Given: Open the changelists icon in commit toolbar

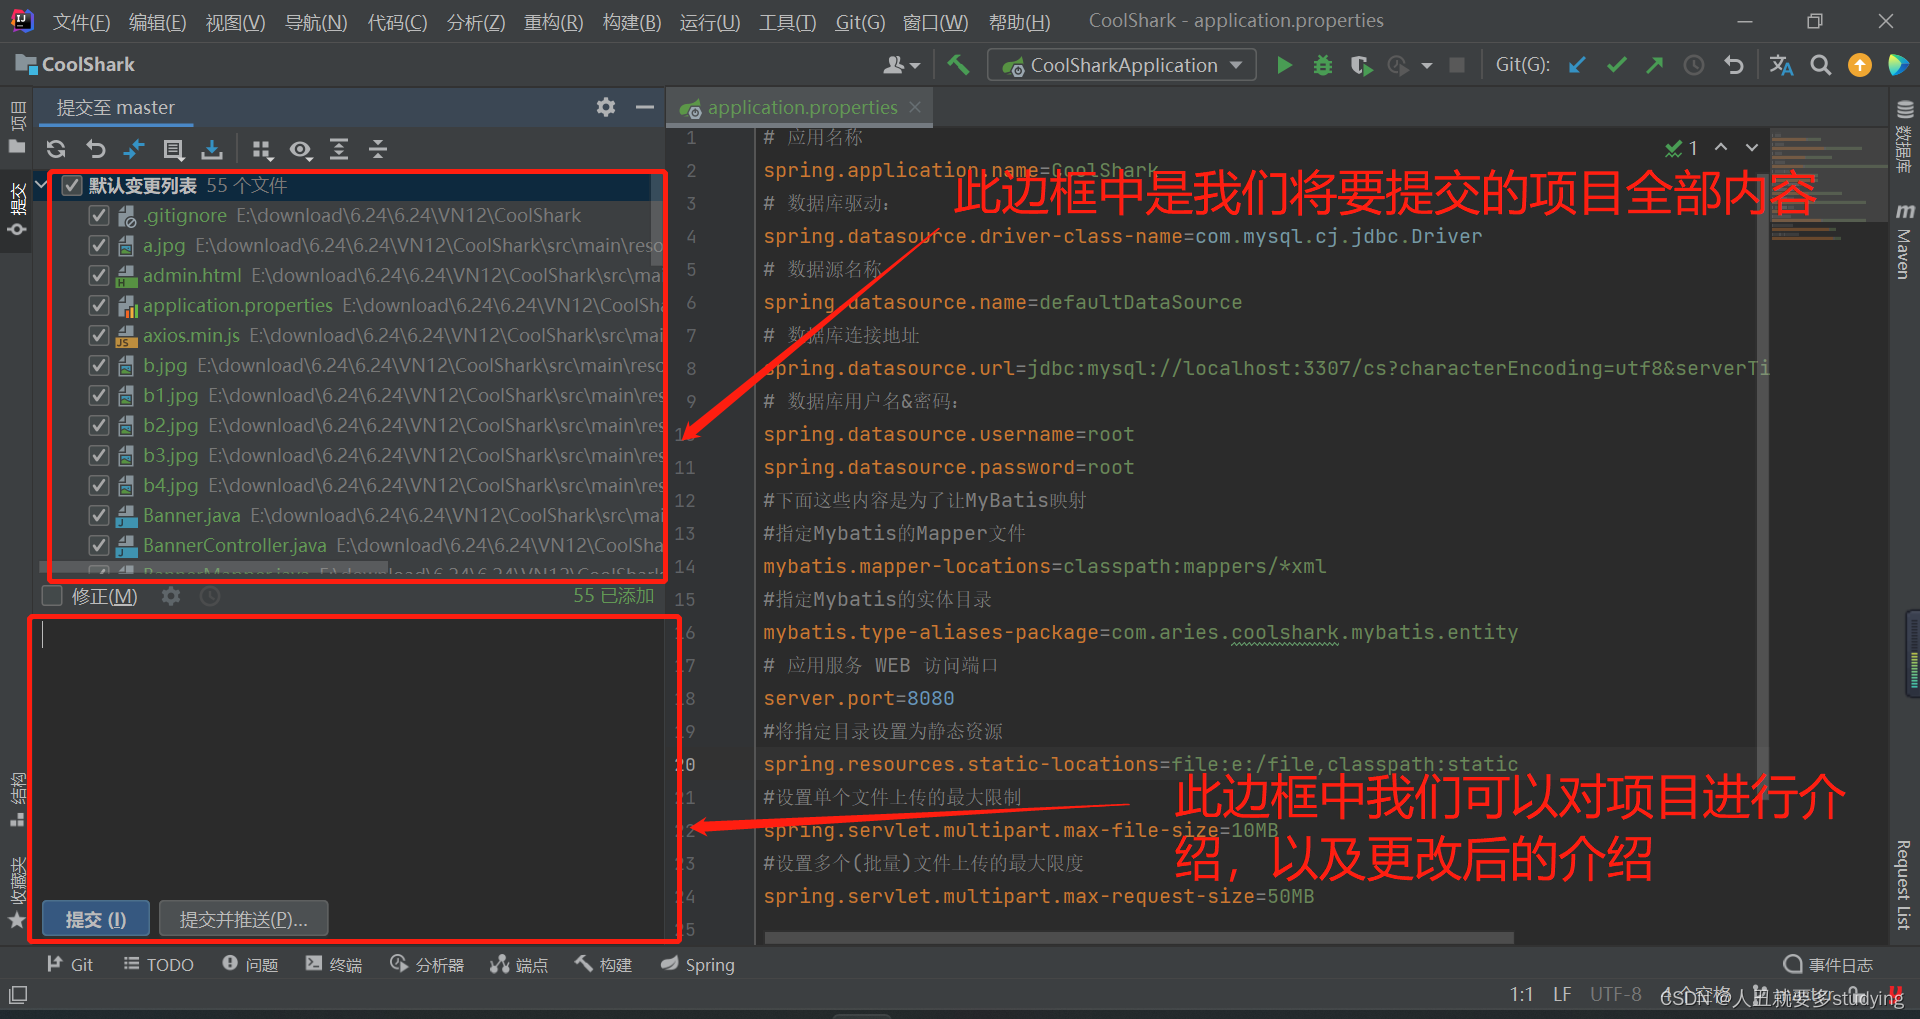Looking at the screenshot, I should tap(173, 150).
